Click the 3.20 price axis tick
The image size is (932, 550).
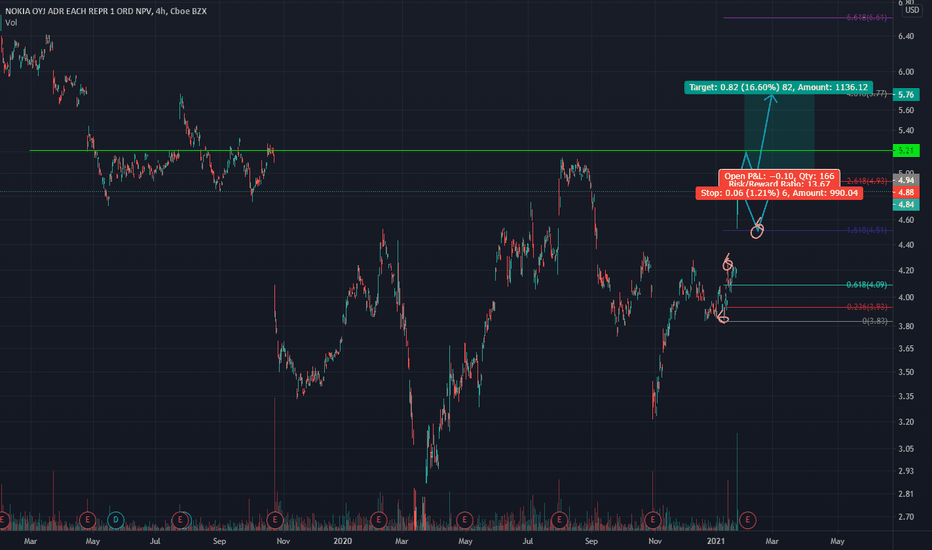point(906,422)
